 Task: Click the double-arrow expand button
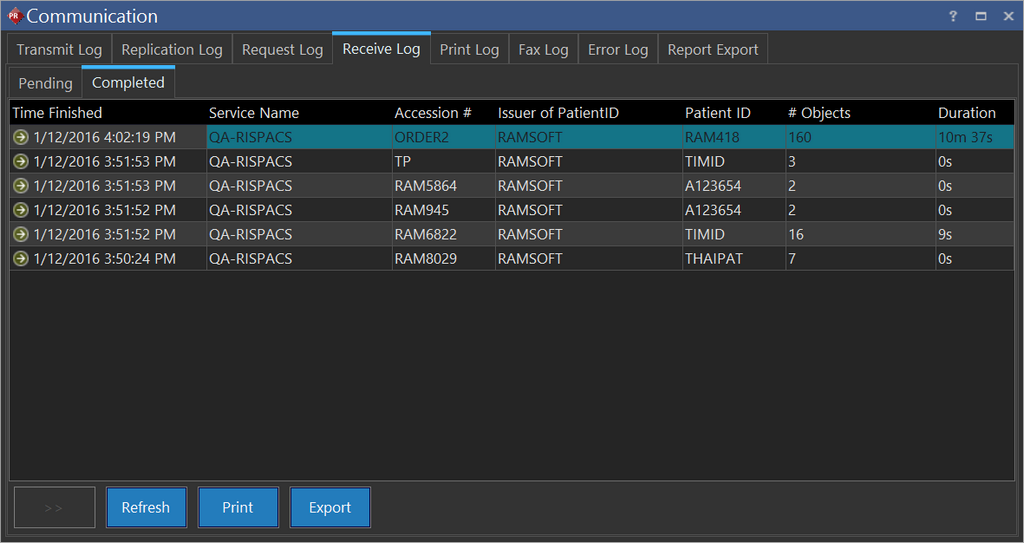tap(54, 507)
